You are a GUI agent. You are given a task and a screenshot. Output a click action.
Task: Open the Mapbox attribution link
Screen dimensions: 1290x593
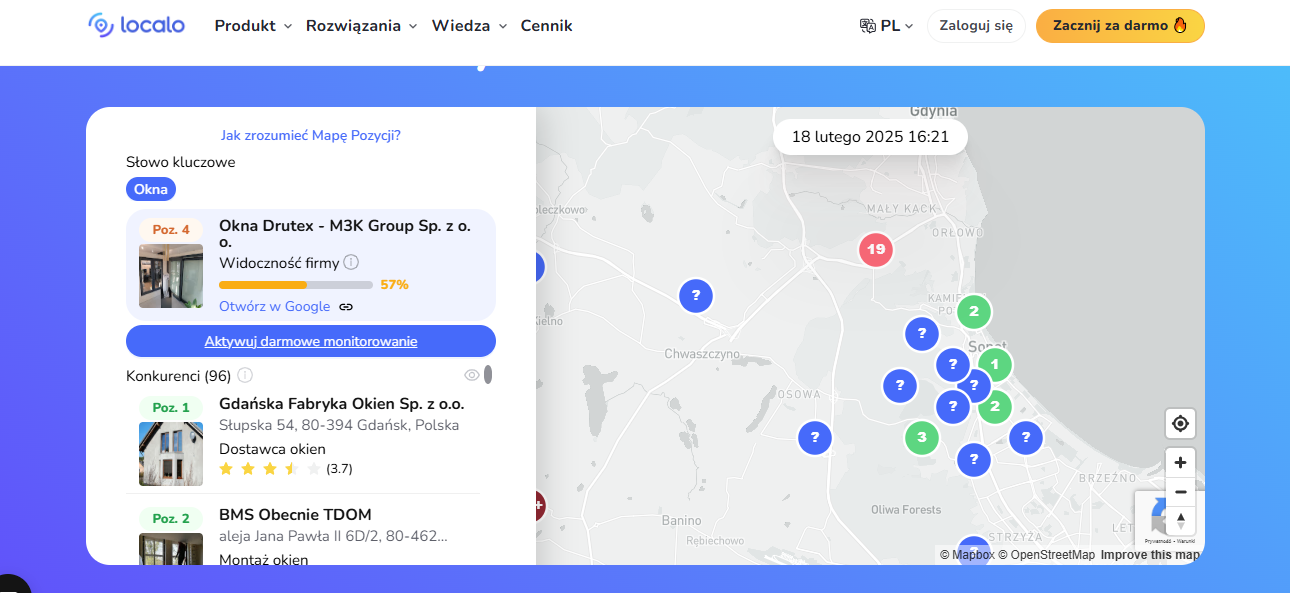click(x=966, y=555)
